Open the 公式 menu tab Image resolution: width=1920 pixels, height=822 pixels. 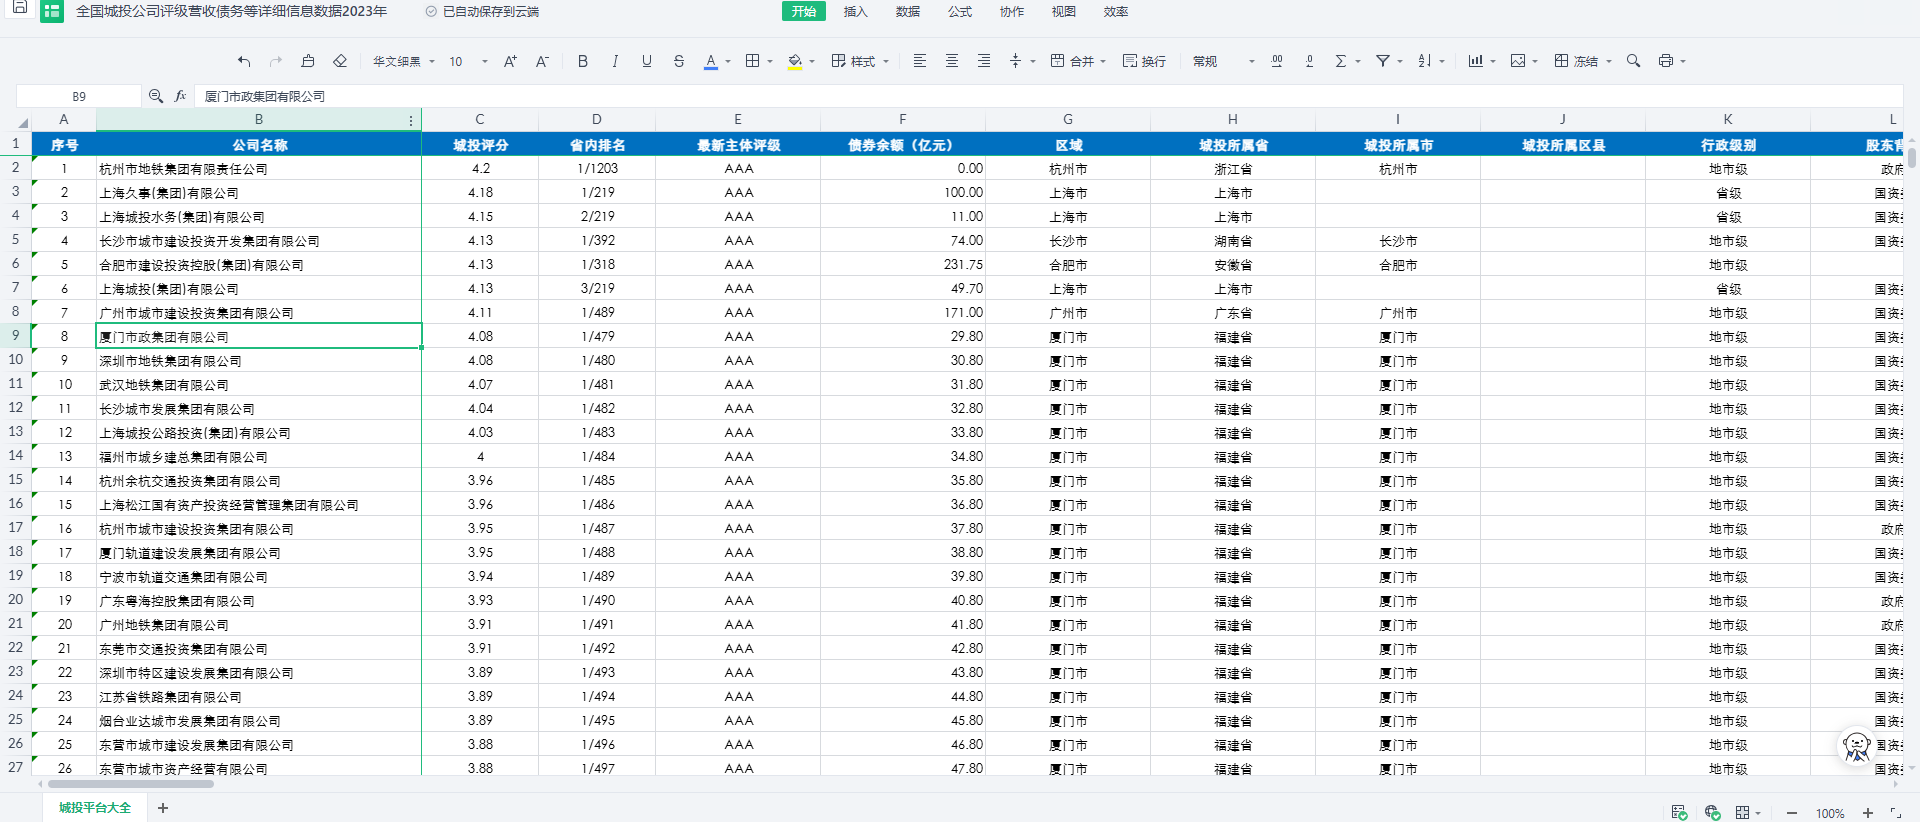(x=960, y=12)
